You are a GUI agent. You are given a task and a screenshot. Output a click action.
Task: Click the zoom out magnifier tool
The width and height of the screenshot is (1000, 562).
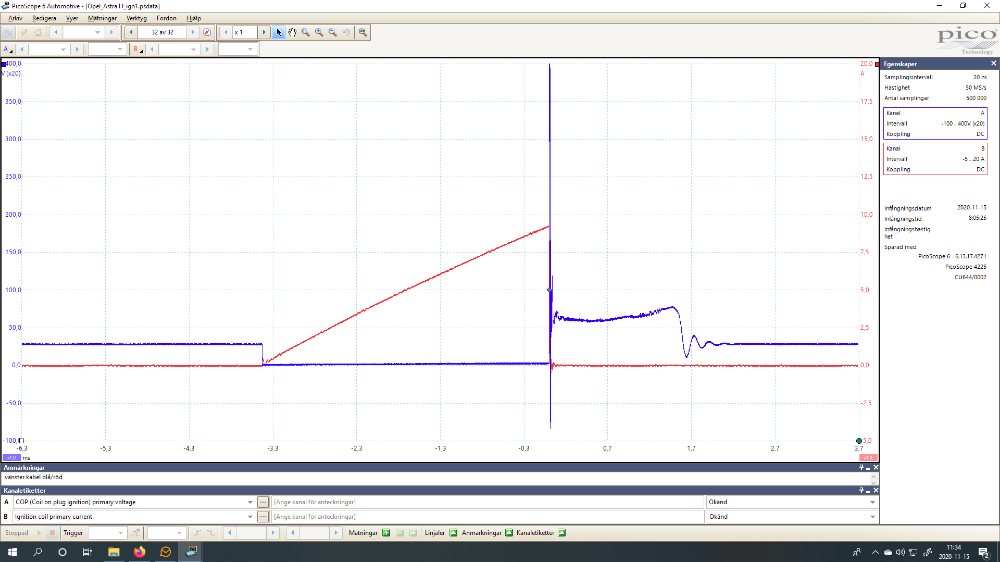pyautogui.click(x=332, y=32)
